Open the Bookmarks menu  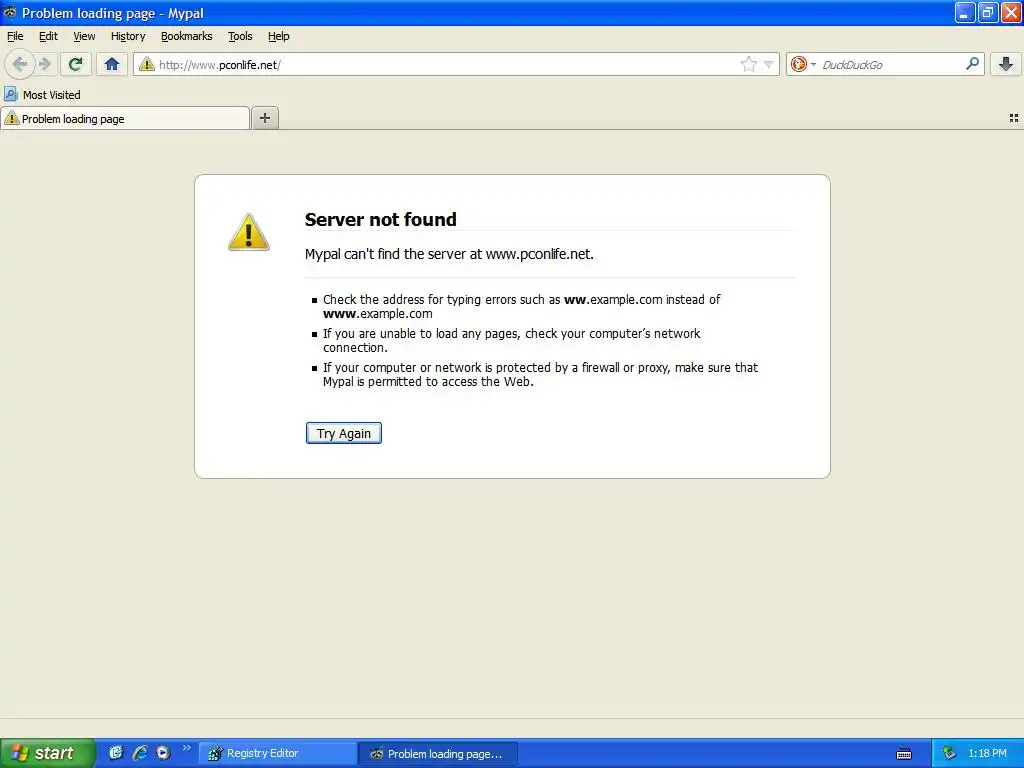coord(187,36)
